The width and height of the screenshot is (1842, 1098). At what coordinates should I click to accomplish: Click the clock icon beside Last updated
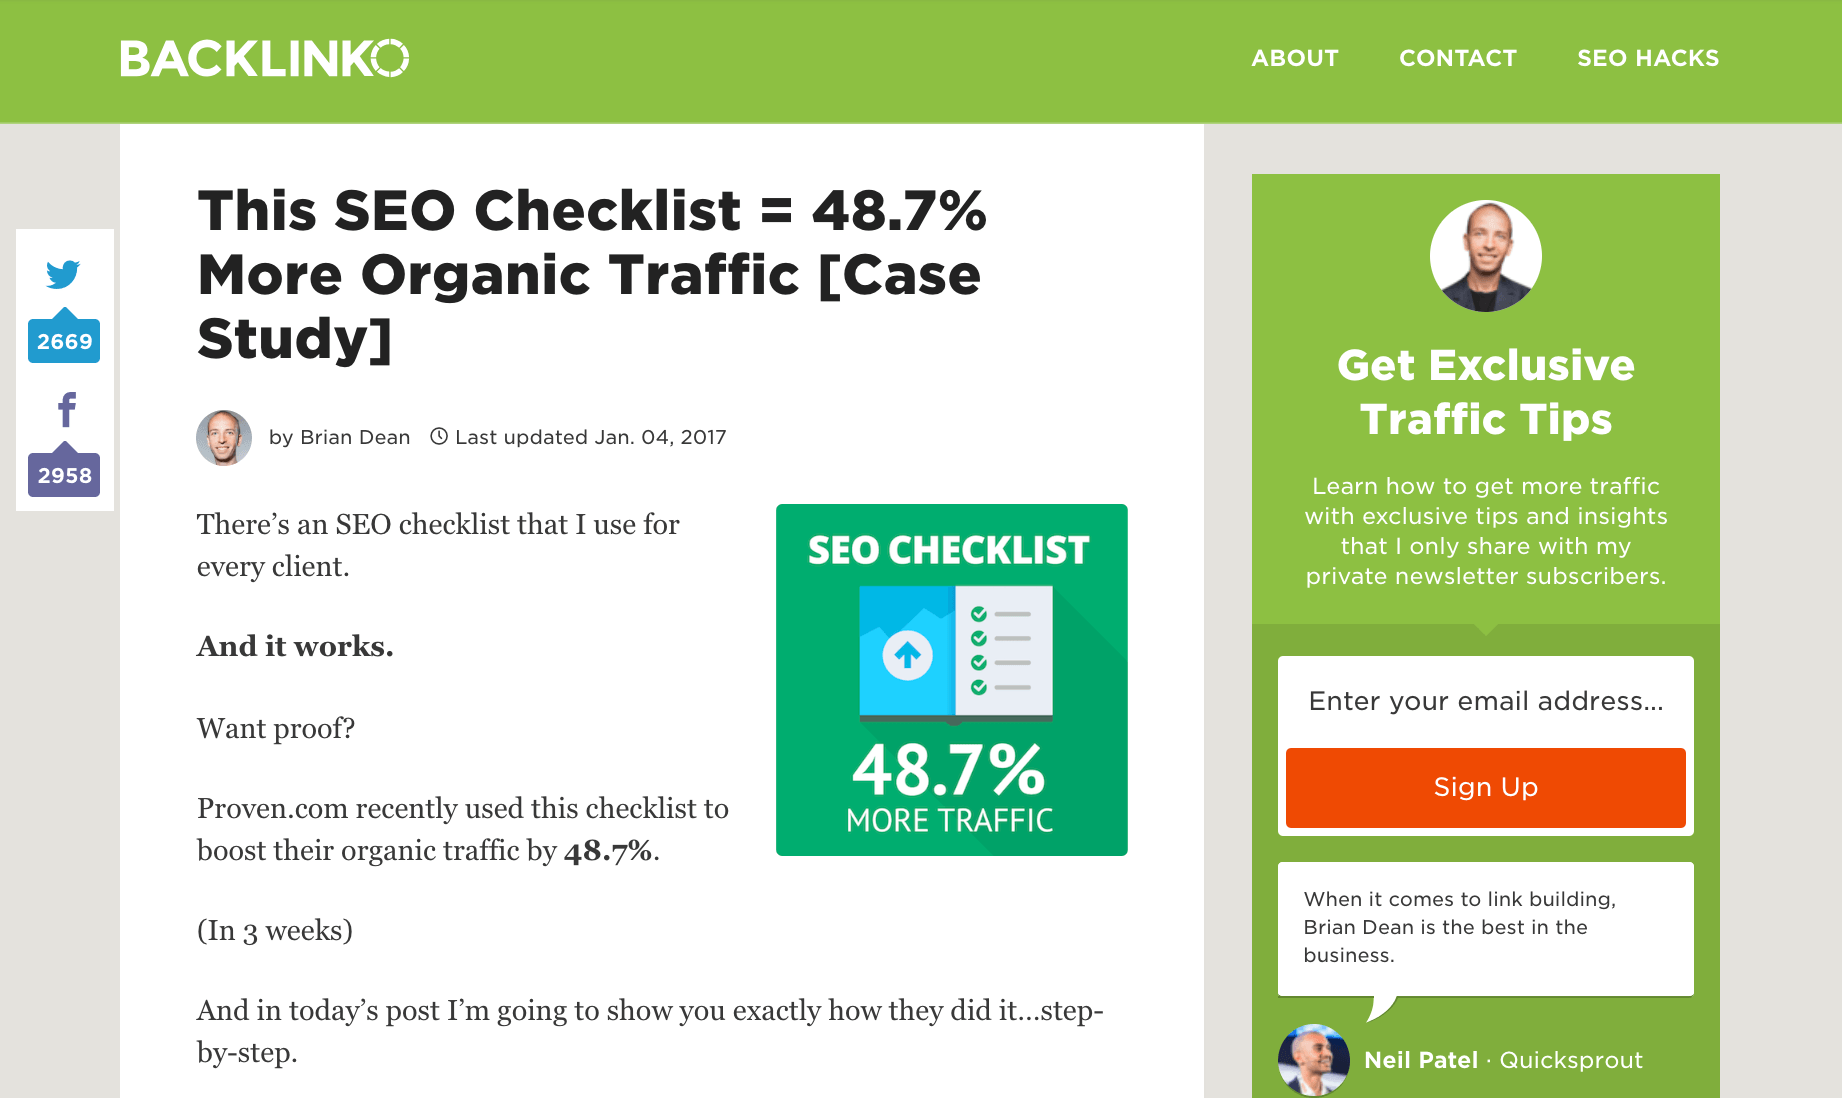[438, 436]
